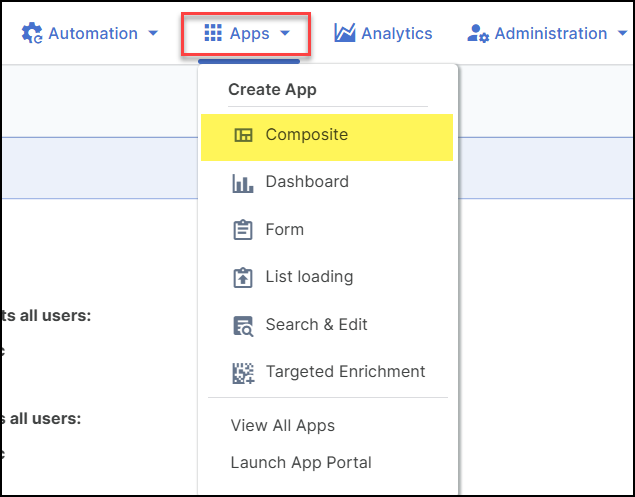Click the Analytics line chart icon
This screenshot has width=635, height=497.
(345, 34)
